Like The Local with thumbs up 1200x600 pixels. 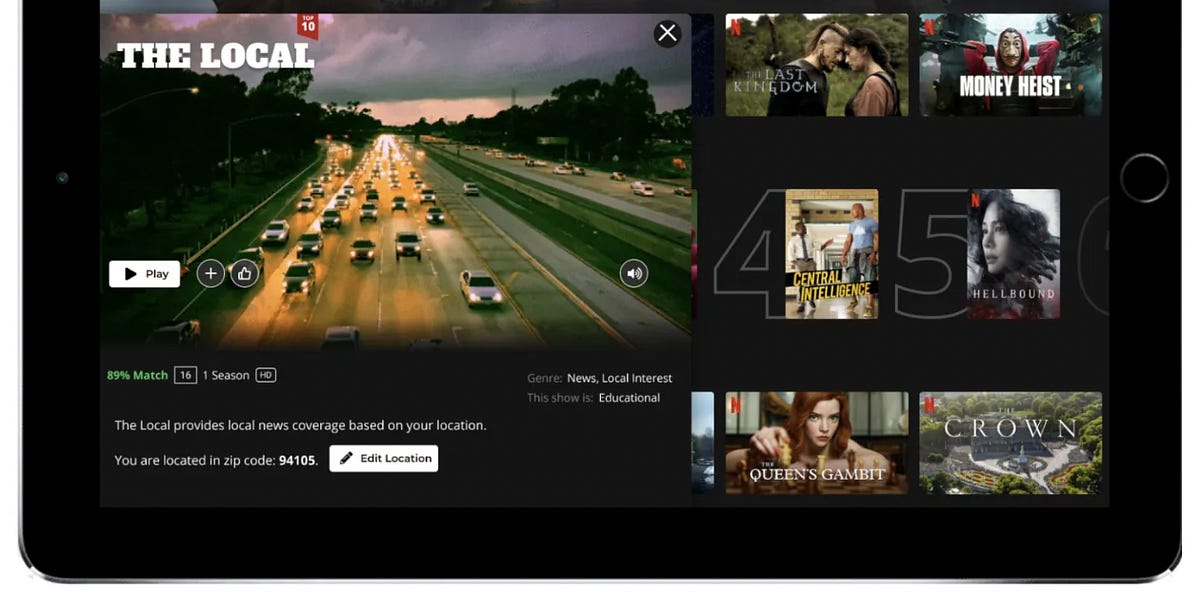[x=244, y=274]
